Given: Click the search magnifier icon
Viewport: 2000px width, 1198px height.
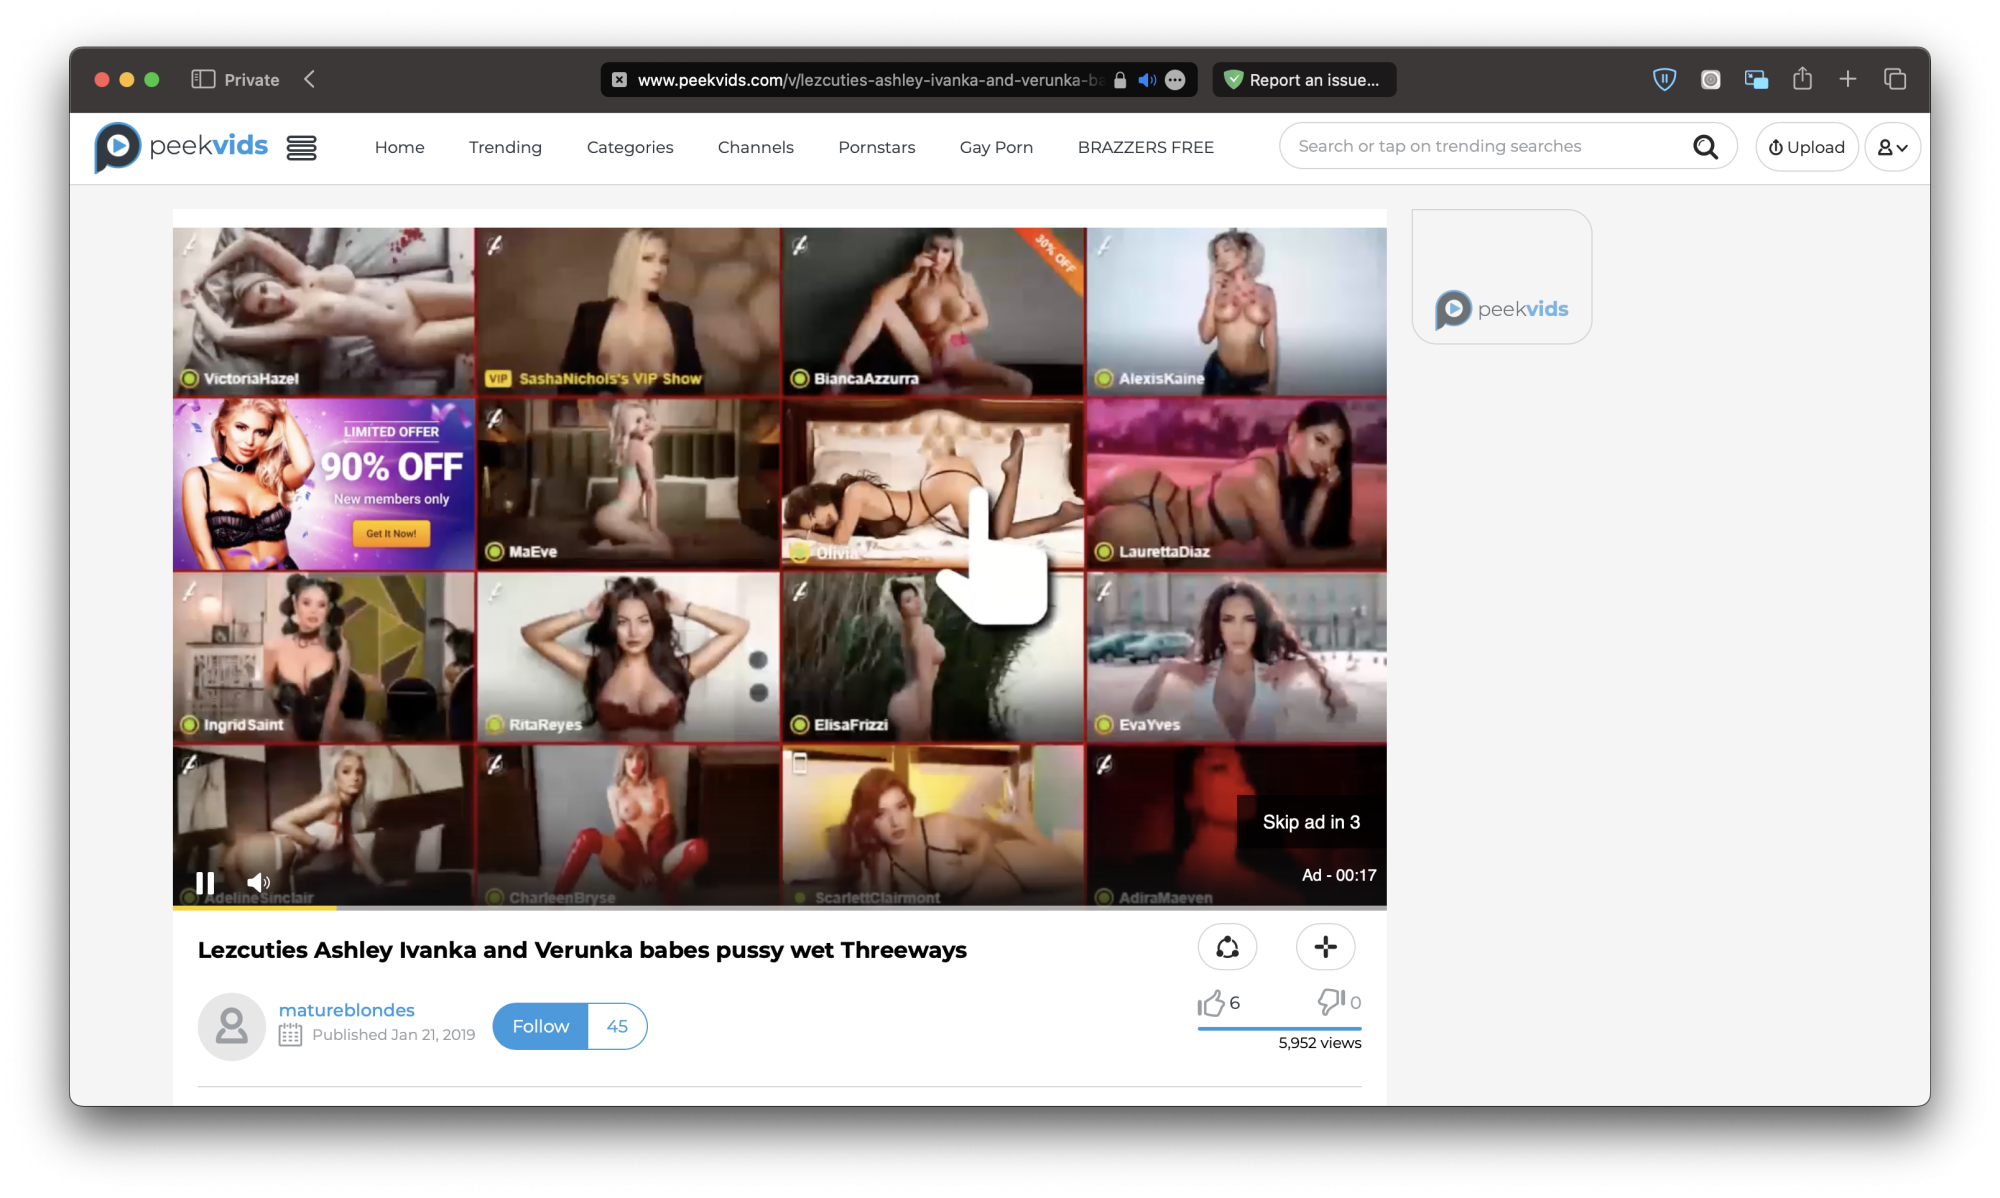Looking at the screenshot, I should click(x=1705, y=147).
